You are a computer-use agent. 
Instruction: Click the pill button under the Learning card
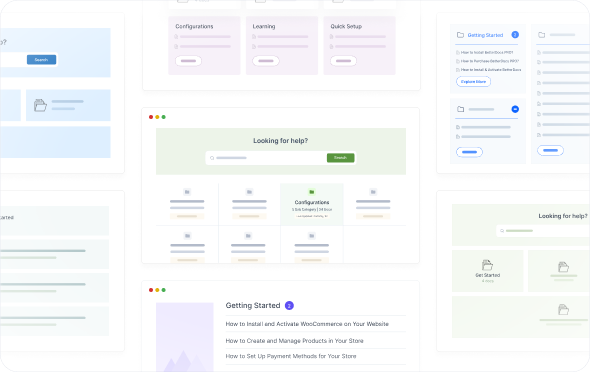click(266, 61)
